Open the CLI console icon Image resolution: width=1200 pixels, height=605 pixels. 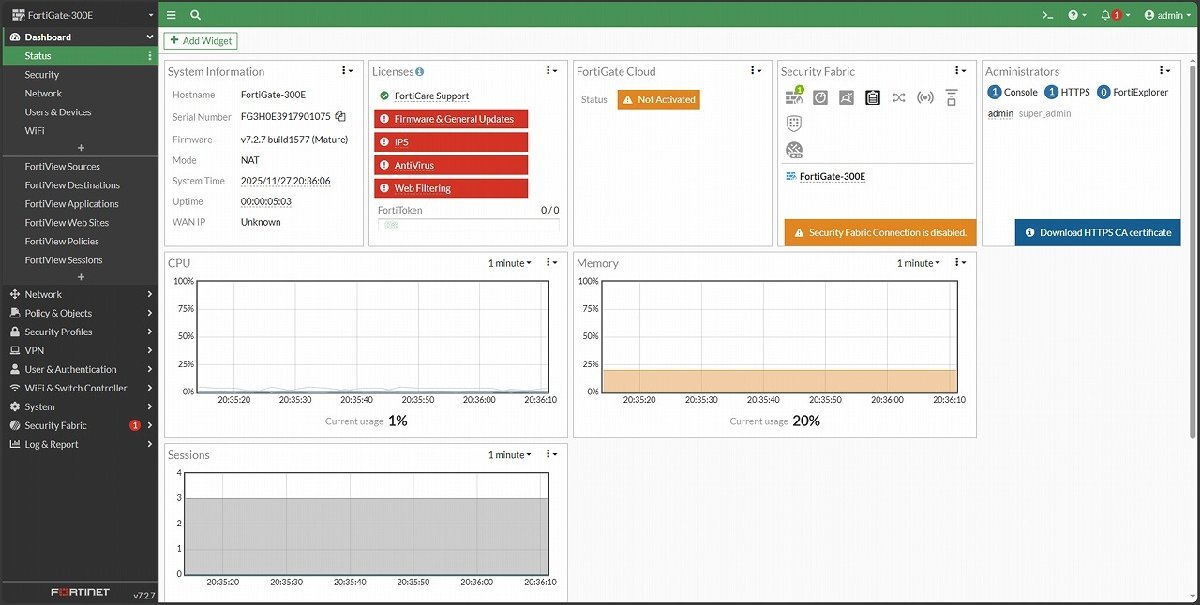tap(1047, 15)
